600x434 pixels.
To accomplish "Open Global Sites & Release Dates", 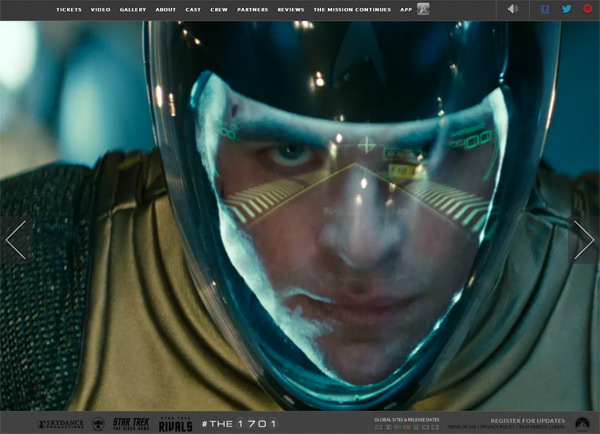I will [x=406, y=420].
